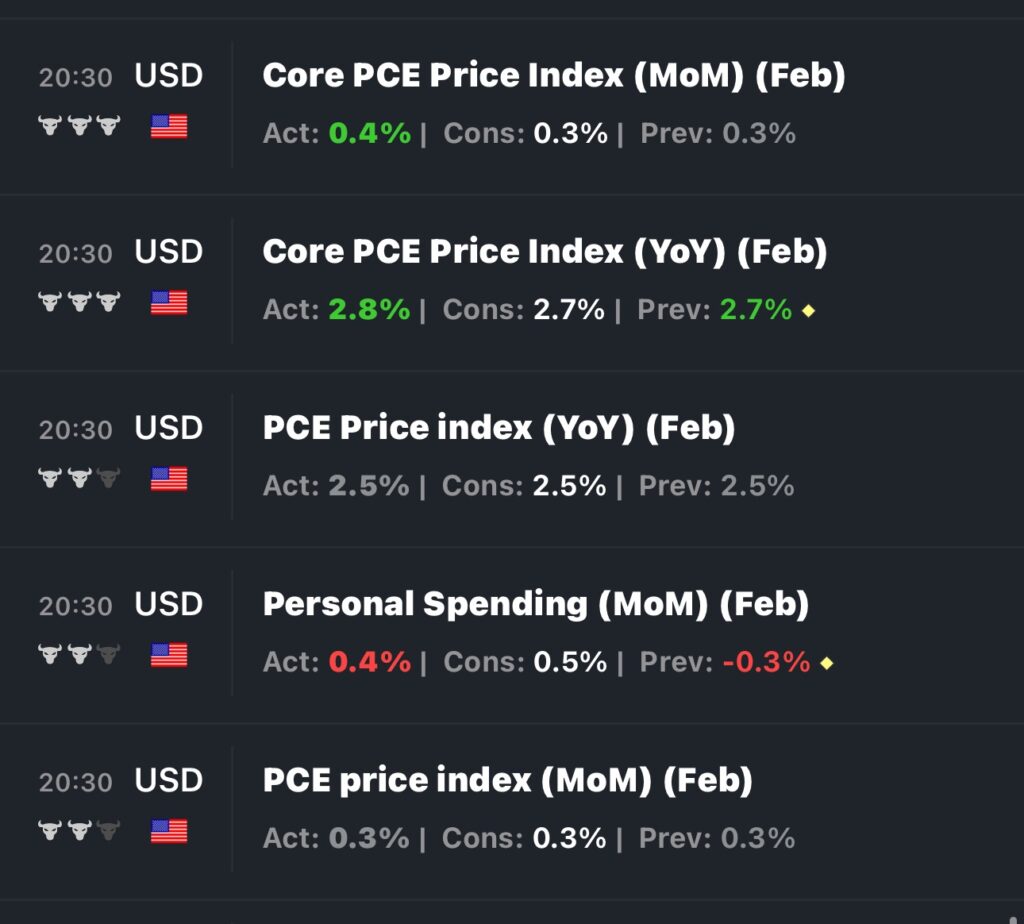
Task: Click red previous value -0.3%
Action: [x=765, y=662]
